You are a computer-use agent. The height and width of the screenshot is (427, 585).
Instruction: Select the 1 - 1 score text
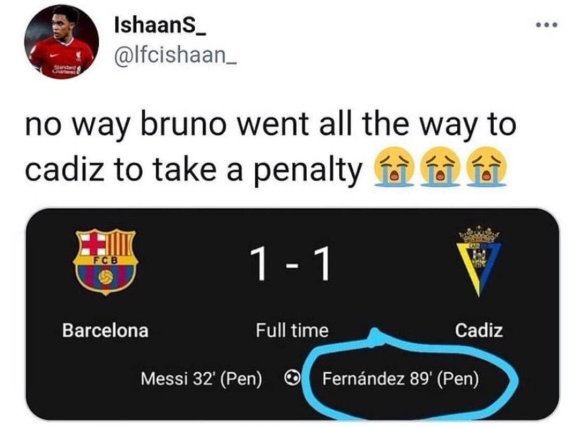(290, 264)
